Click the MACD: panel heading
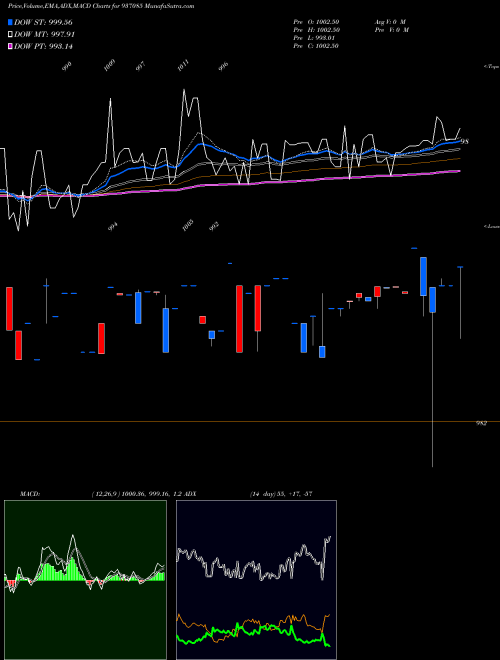The image size is (500, 660). click(x=30, y=494)
